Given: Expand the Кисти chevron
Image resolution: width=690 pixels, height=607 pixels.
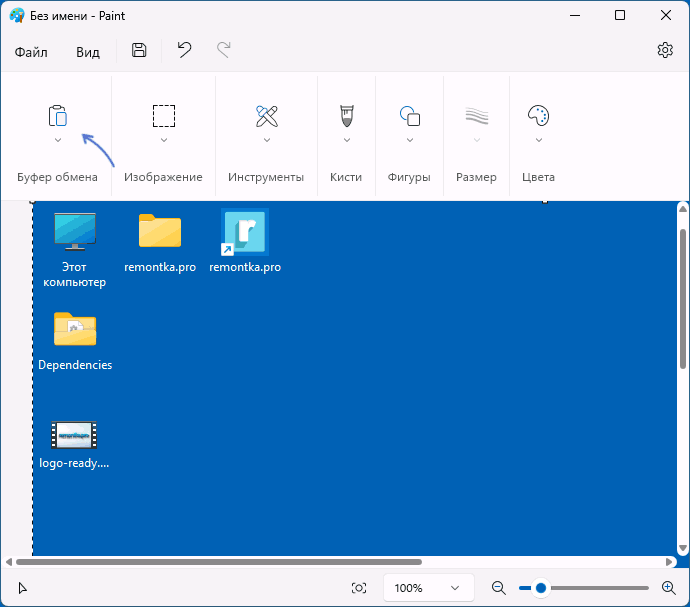Looking at the screenshot, I should (347, 140).
